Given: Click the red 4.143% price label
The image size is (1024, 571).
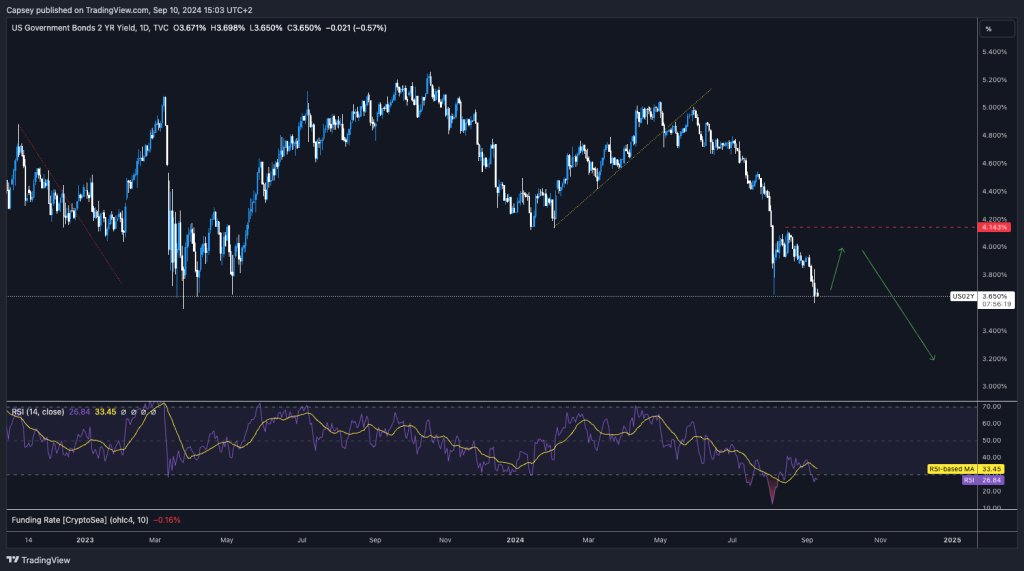Looking at the screenshot, I should (994, 229).
